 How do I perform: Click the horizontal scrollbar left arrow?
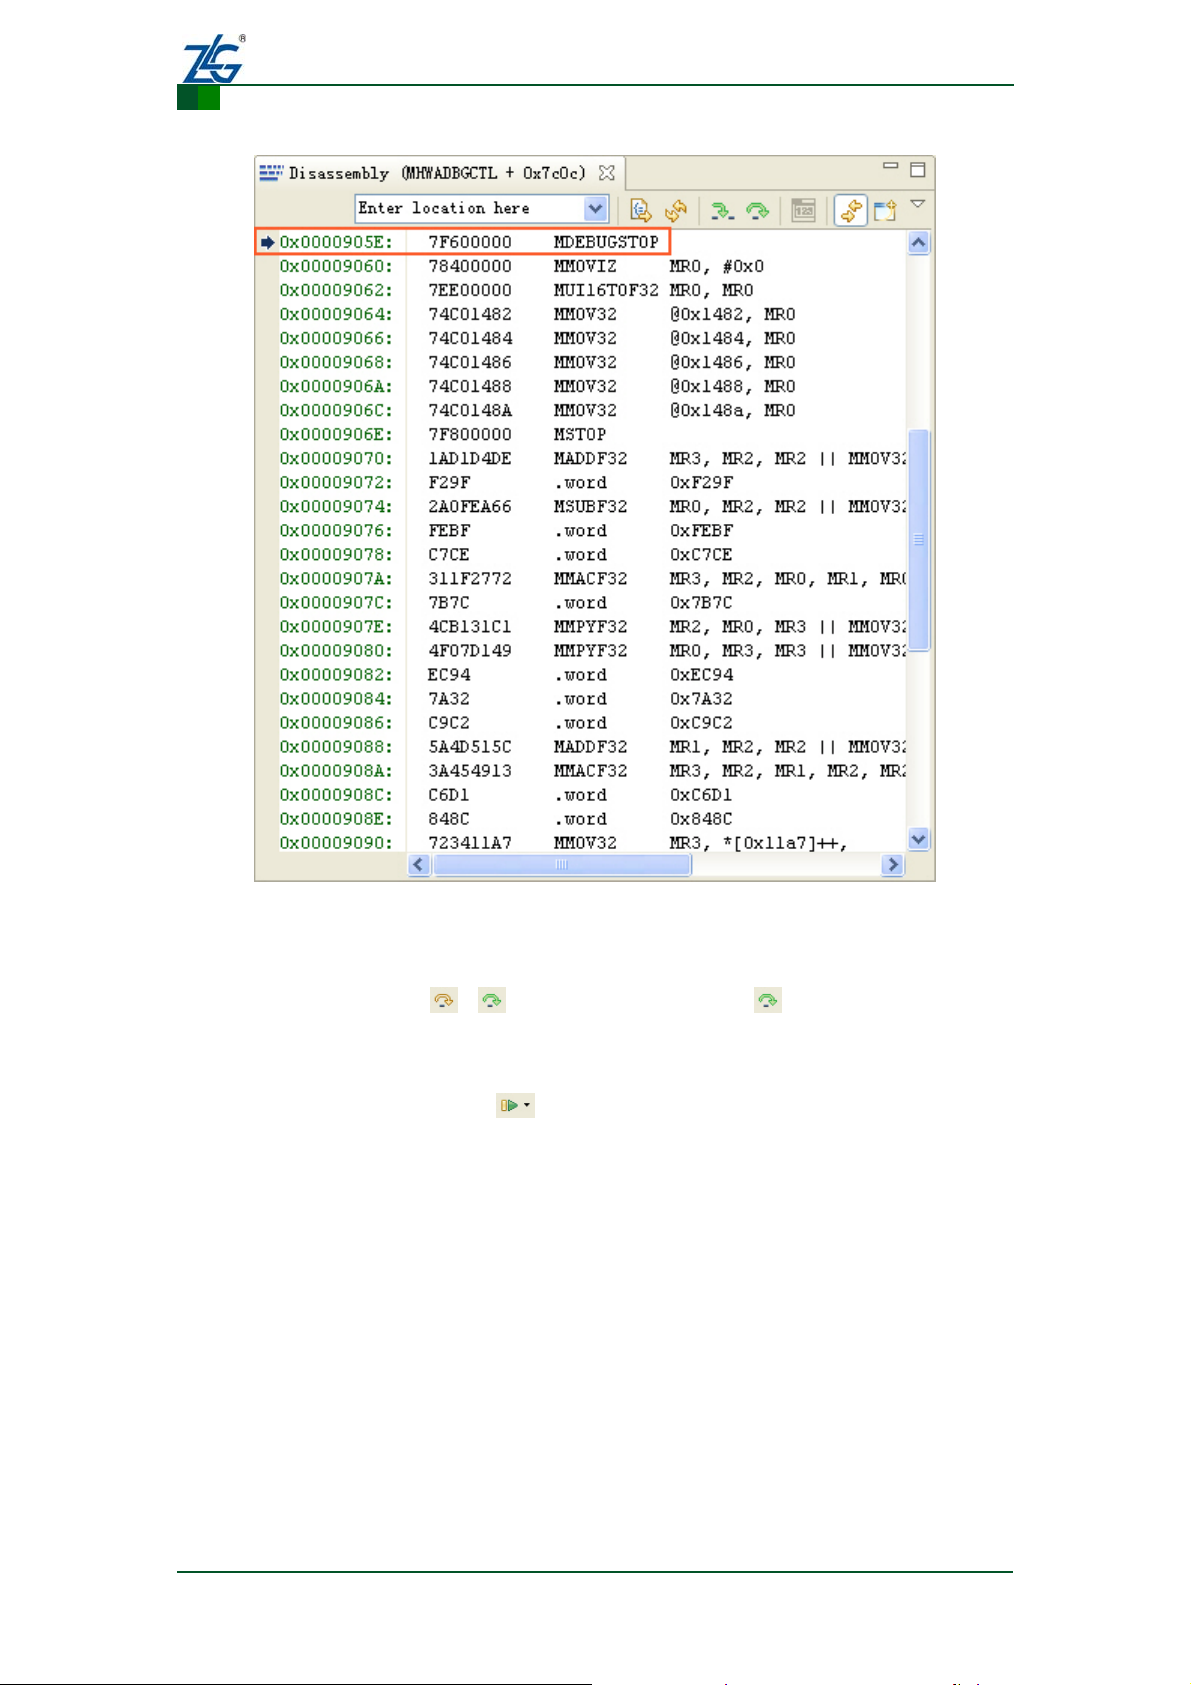[x=420, y=865]
